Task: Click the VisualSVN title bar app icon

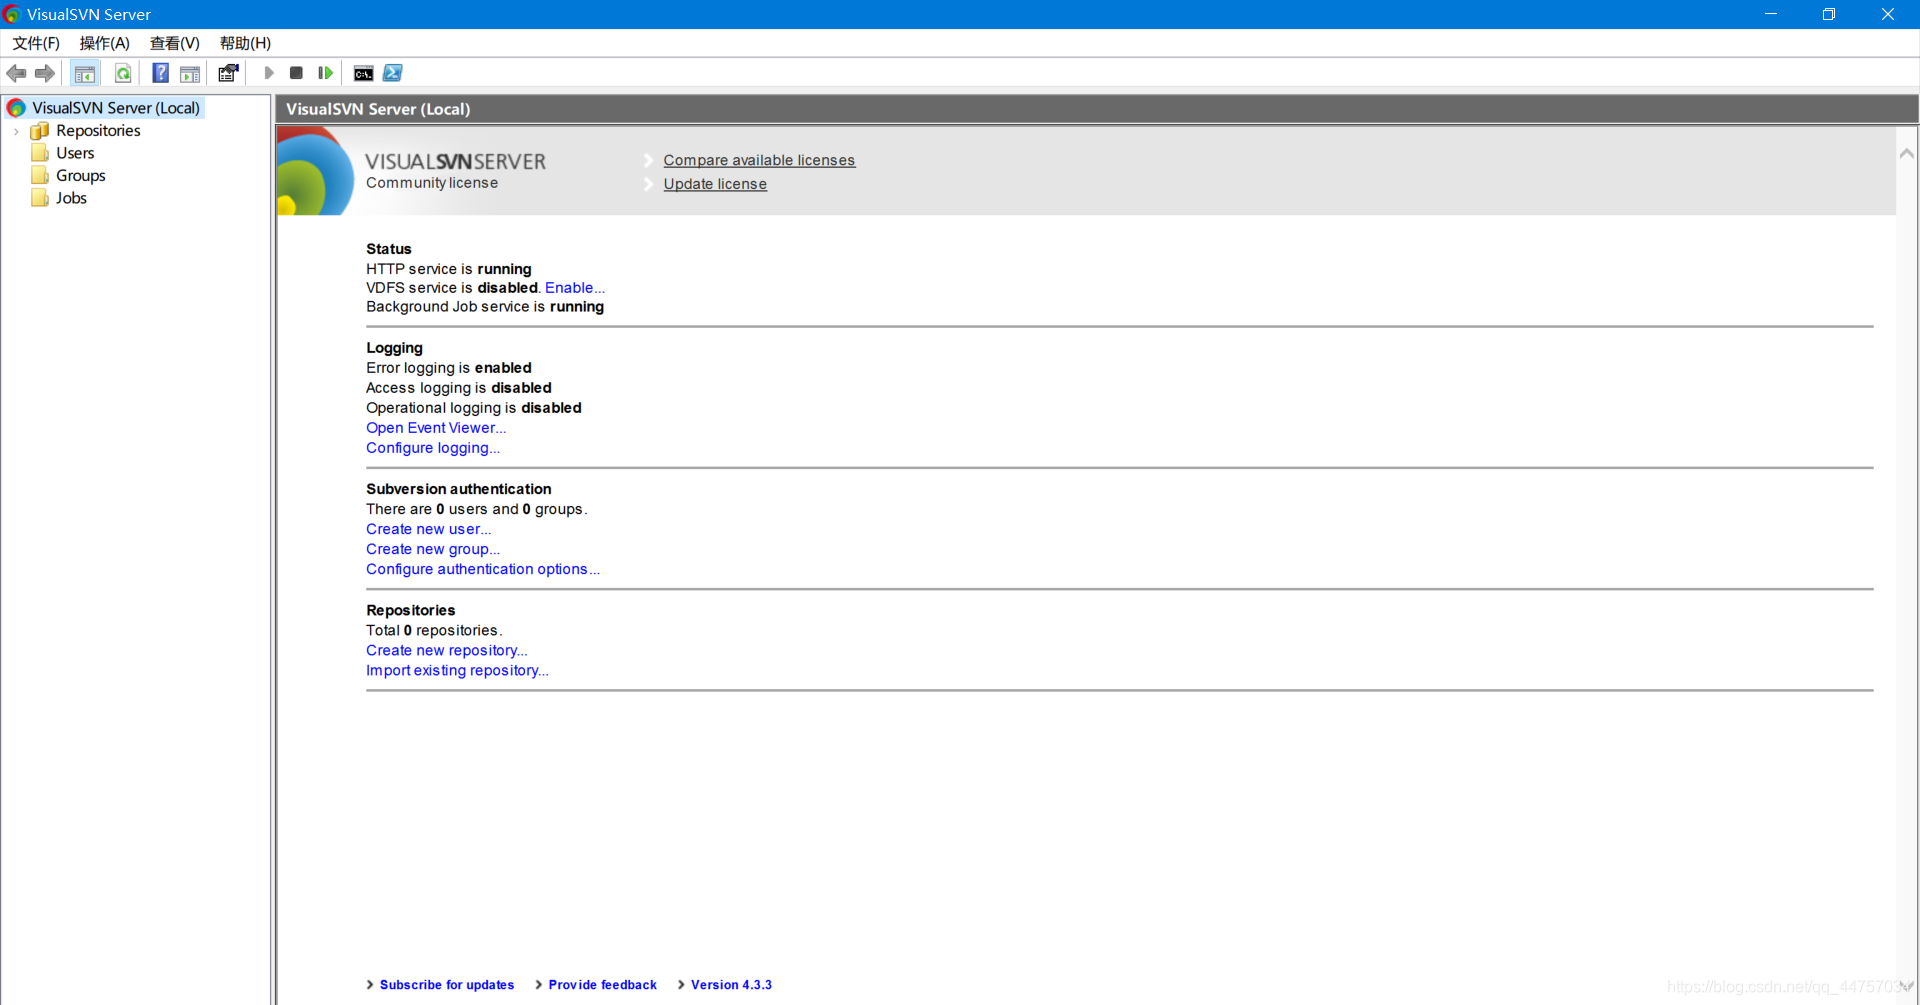Action: (12, 14)
